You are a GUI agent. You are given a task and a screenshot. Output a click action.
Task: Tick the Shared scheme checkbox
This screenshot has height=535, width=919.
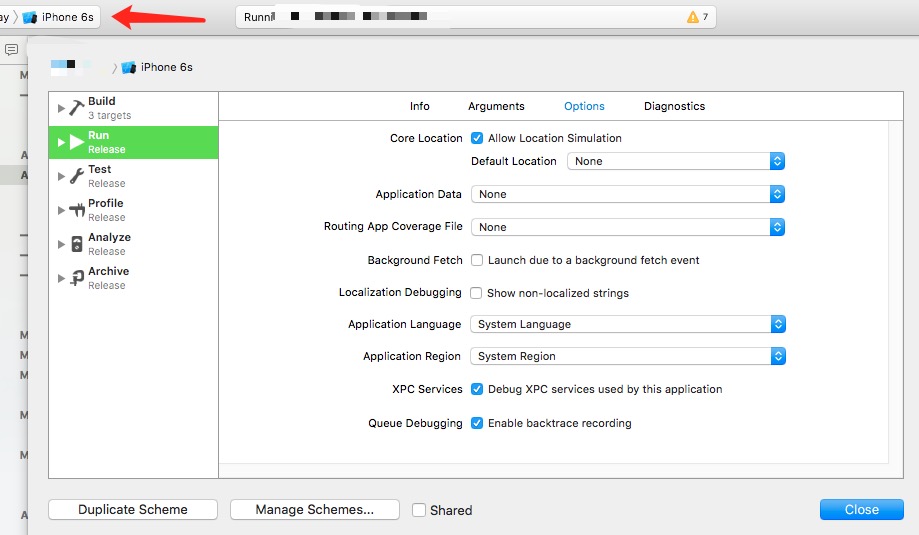(418, 510)
